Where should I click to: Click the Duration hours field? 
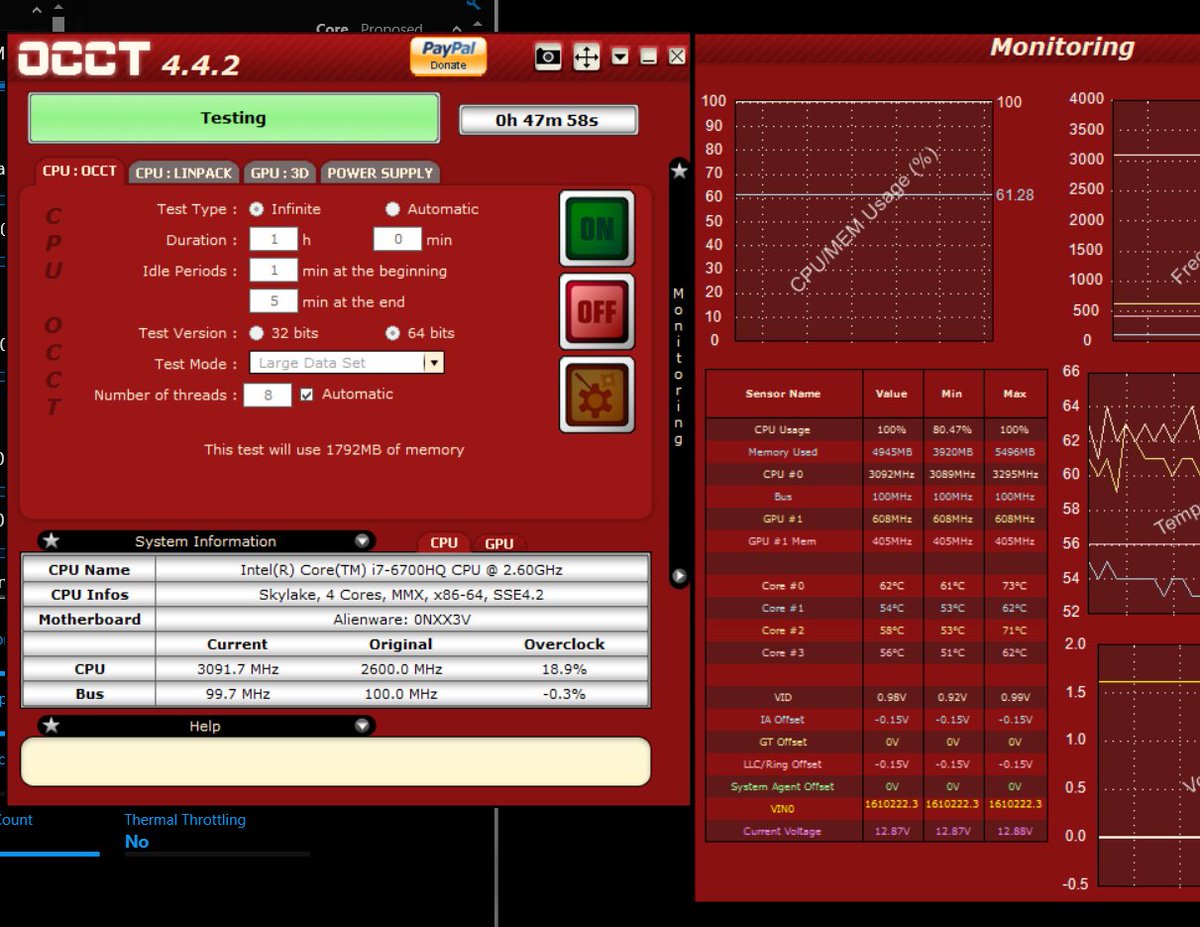273,240
